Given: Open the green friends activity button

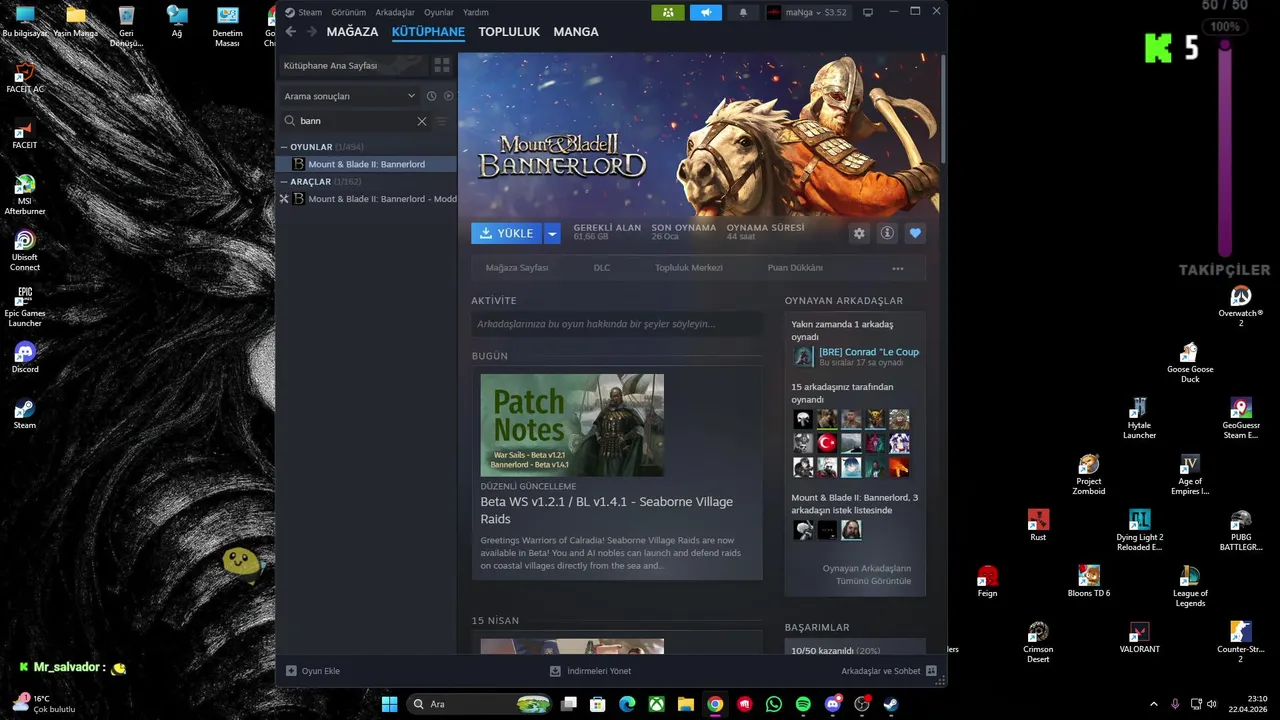Looking at the screenshot, I should (x=668, y=12).
